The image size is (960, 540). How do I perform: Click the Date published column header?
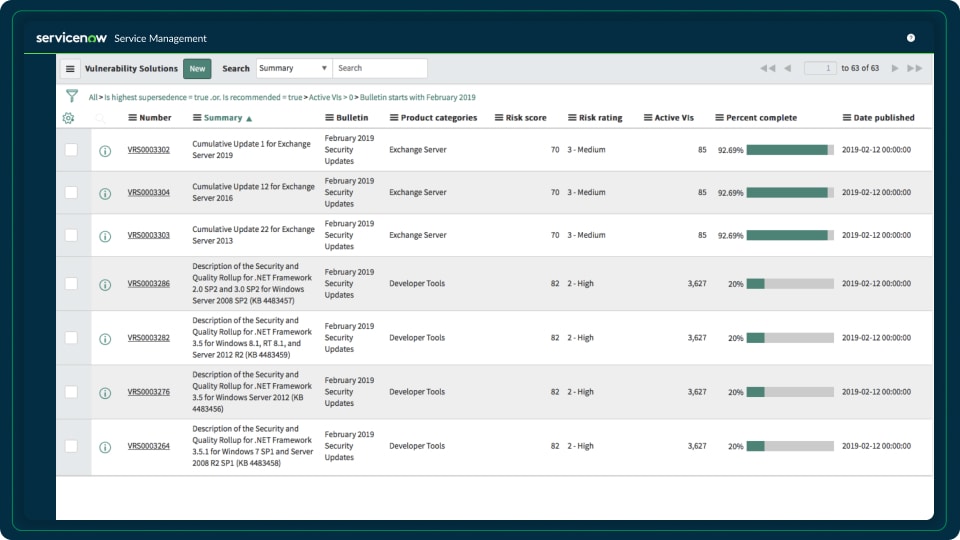click(883, 118)
